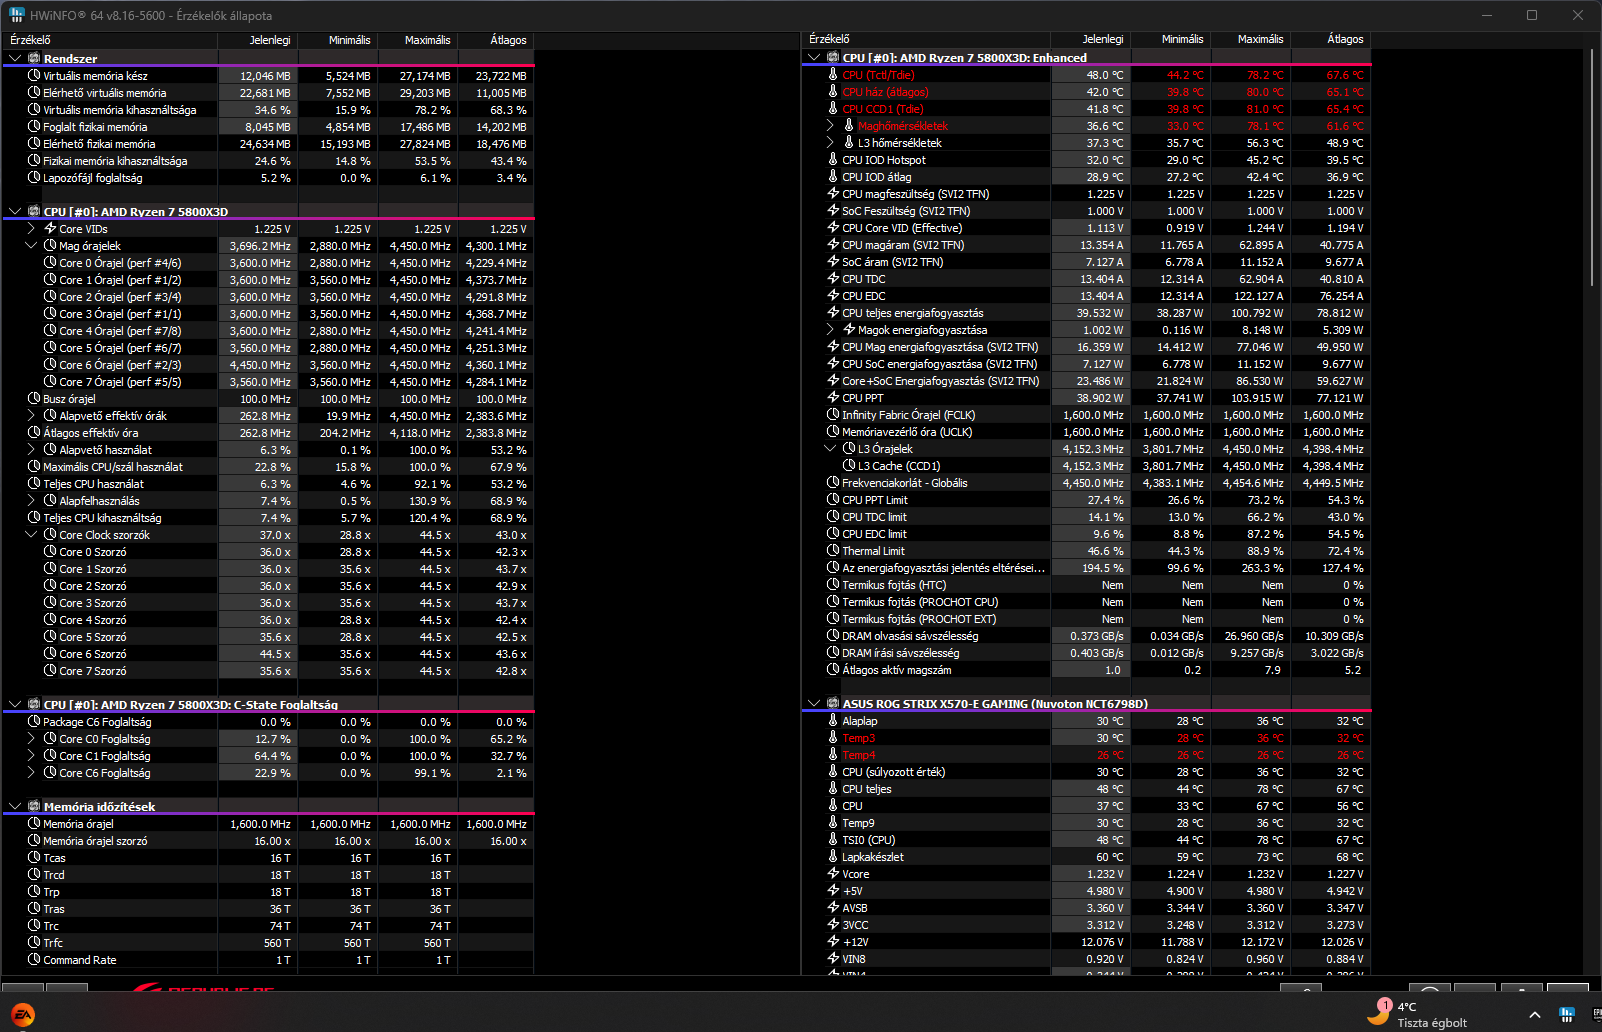The width and height of the screenshot is (1602, 1032).
Task: Click the clock icon beside Core 7 Szorzó
Action: pyautogui.click(x=50, y=671)
